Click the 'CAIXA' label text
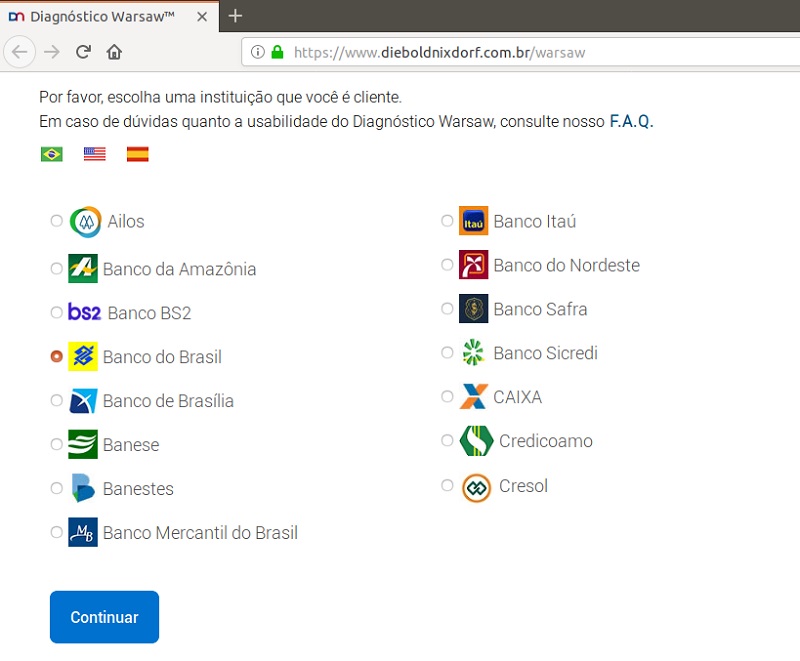The height and width of the screenshot is (661, 800). click(517, 397)
